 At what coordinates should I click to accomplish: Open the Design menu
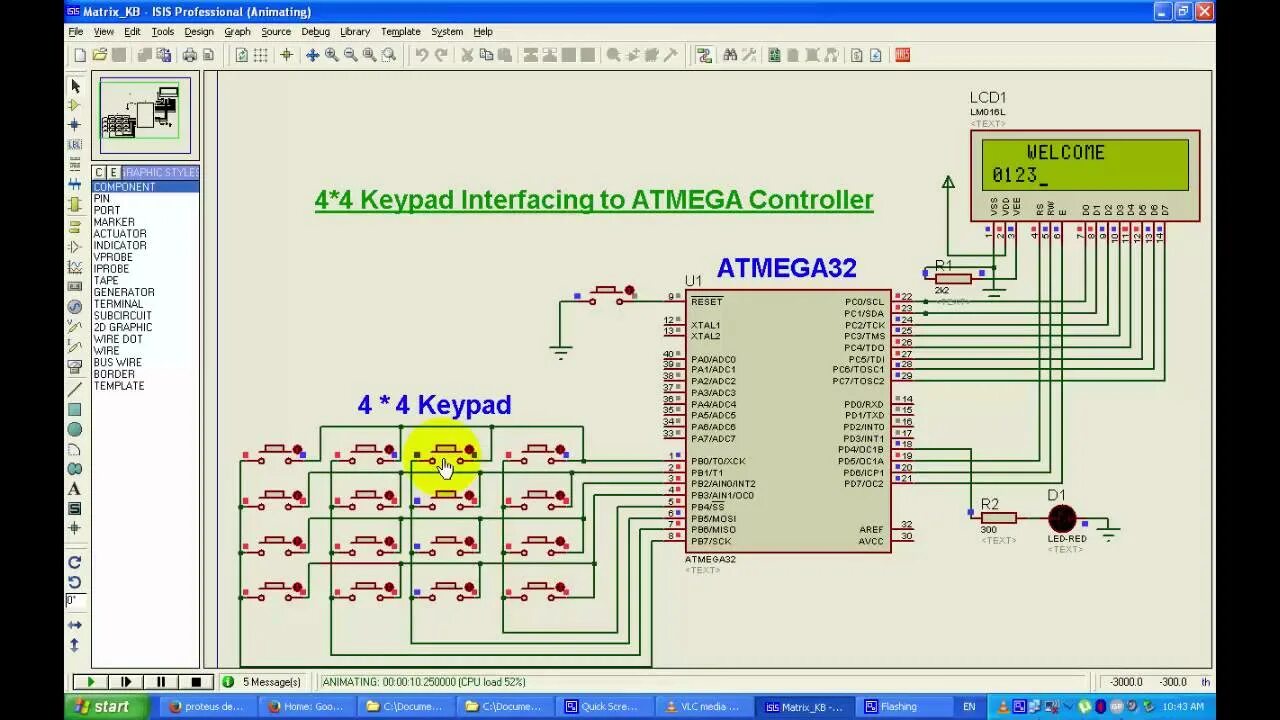coord(198,32)
